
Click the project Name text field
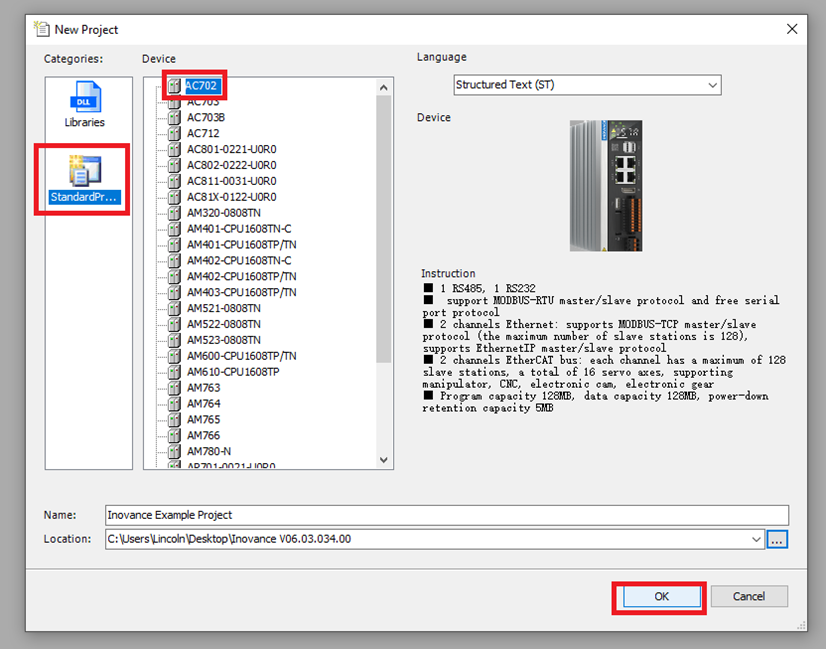click(x=446, y=515)
